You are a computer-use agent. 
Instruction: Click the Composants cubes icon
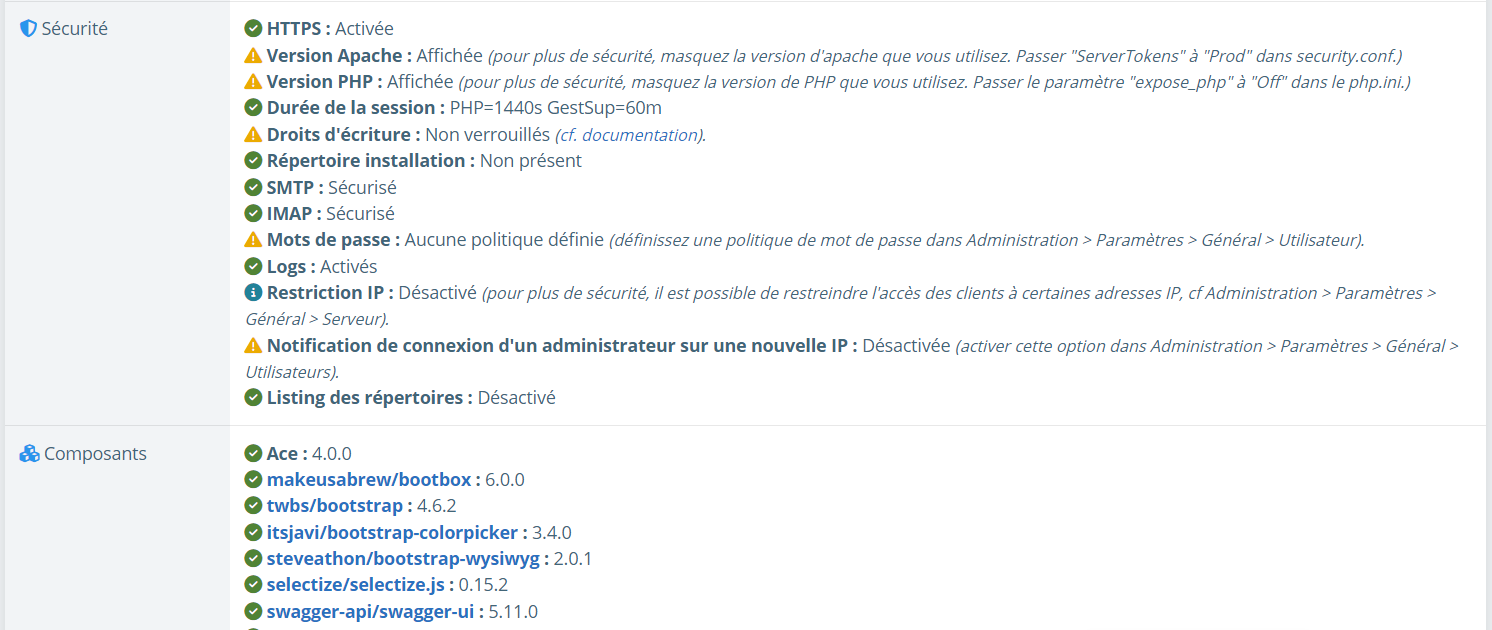[29, 454]
